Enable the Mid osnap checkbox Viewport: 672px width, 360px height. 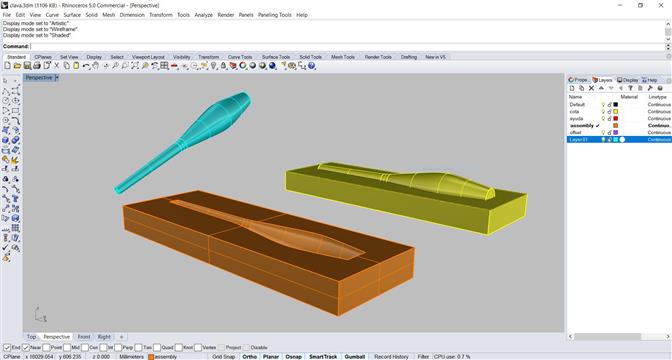pyautogui.click(x=67, y=348)
